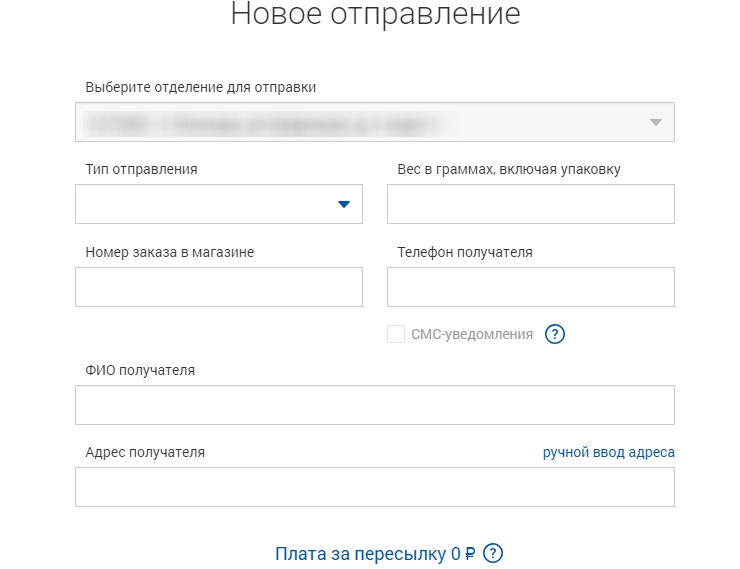Follow the ручной ввод адреса link
Image resolution: width=740 pixels, height=569 pixels.
[x=608, y=452]
